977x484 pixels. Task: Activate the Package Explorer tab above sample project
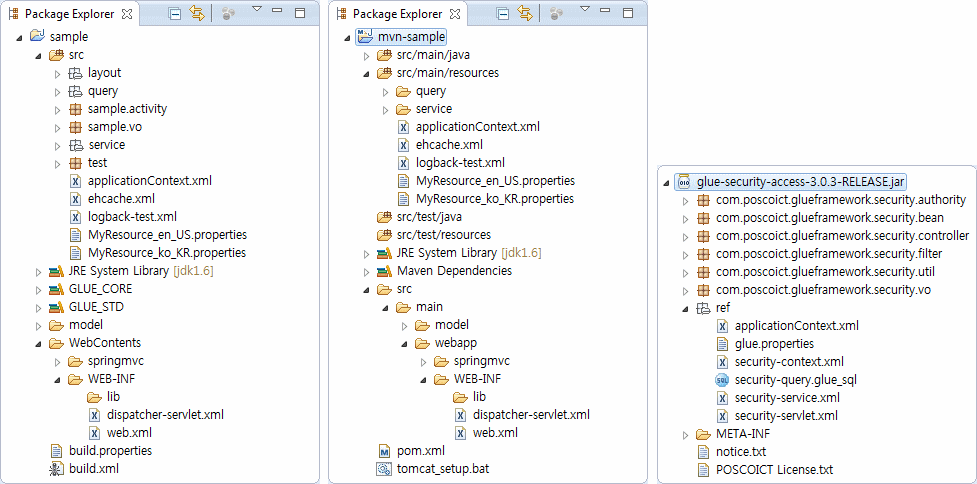click(x=69, y=14)
